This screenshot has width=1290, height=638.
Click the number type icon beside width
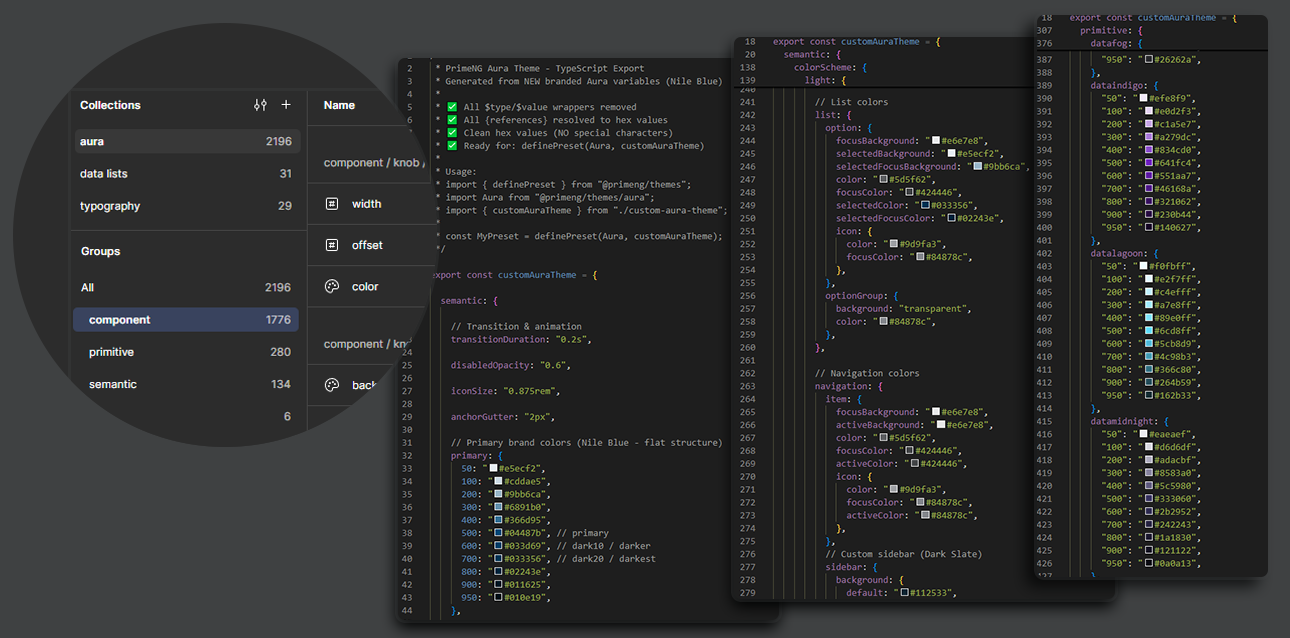tap(332, 204)
